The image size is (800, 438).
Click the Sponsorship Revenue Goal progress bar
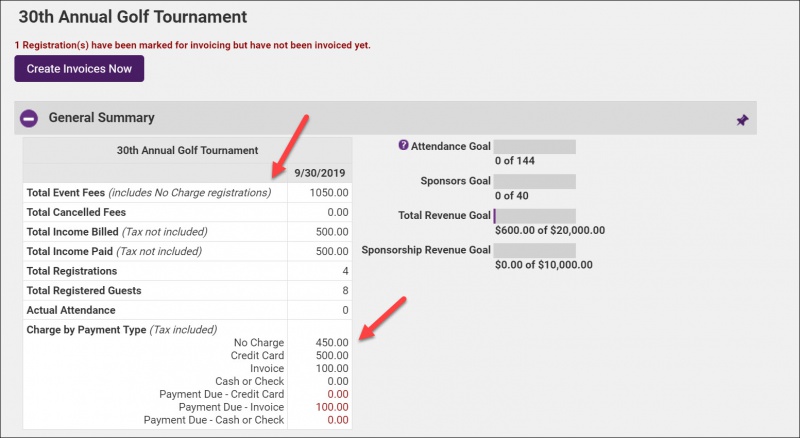pyautogui.click(x=535, y=251)
